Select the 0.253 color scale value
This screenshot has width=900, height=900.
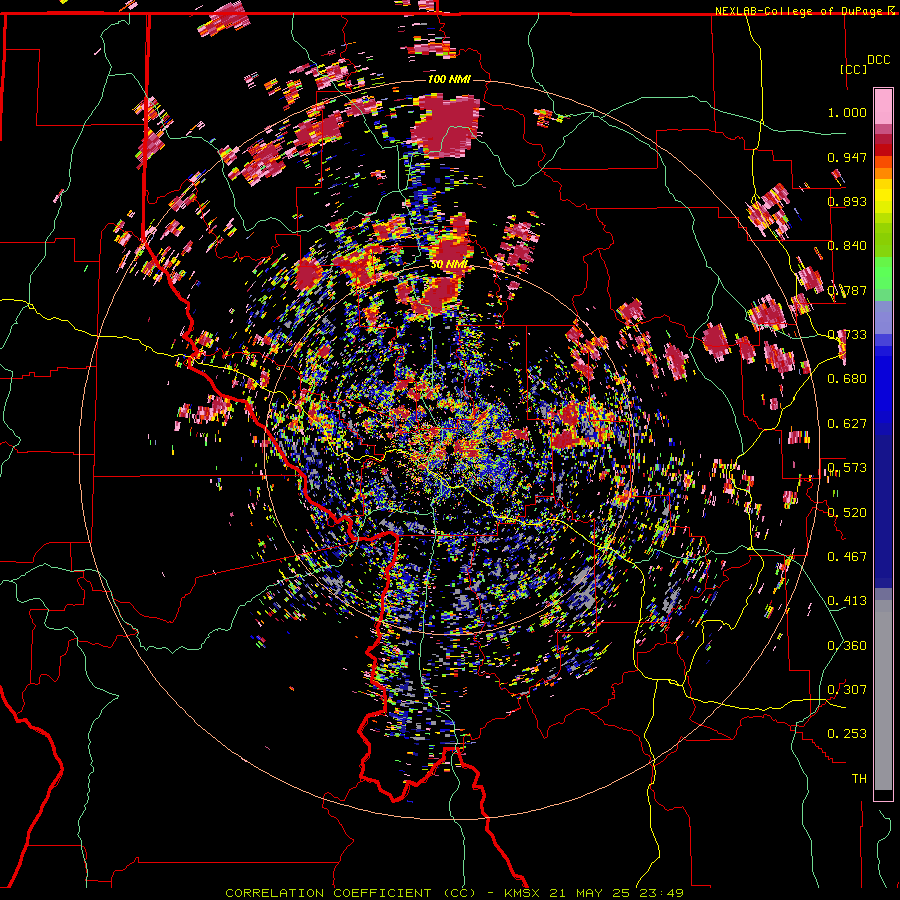click(x=847, y=734)
